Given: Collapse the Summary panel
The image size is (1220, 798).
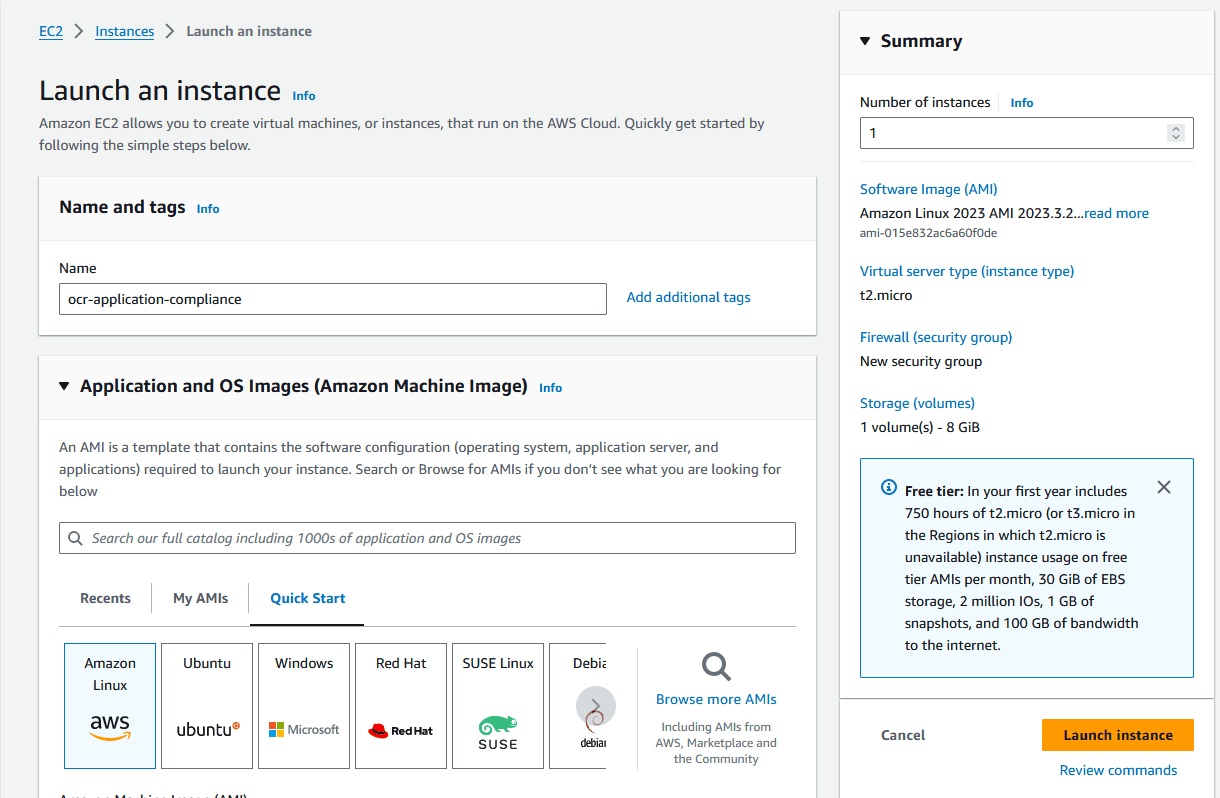Looking at the screenshot, I should tap(866, 41).
